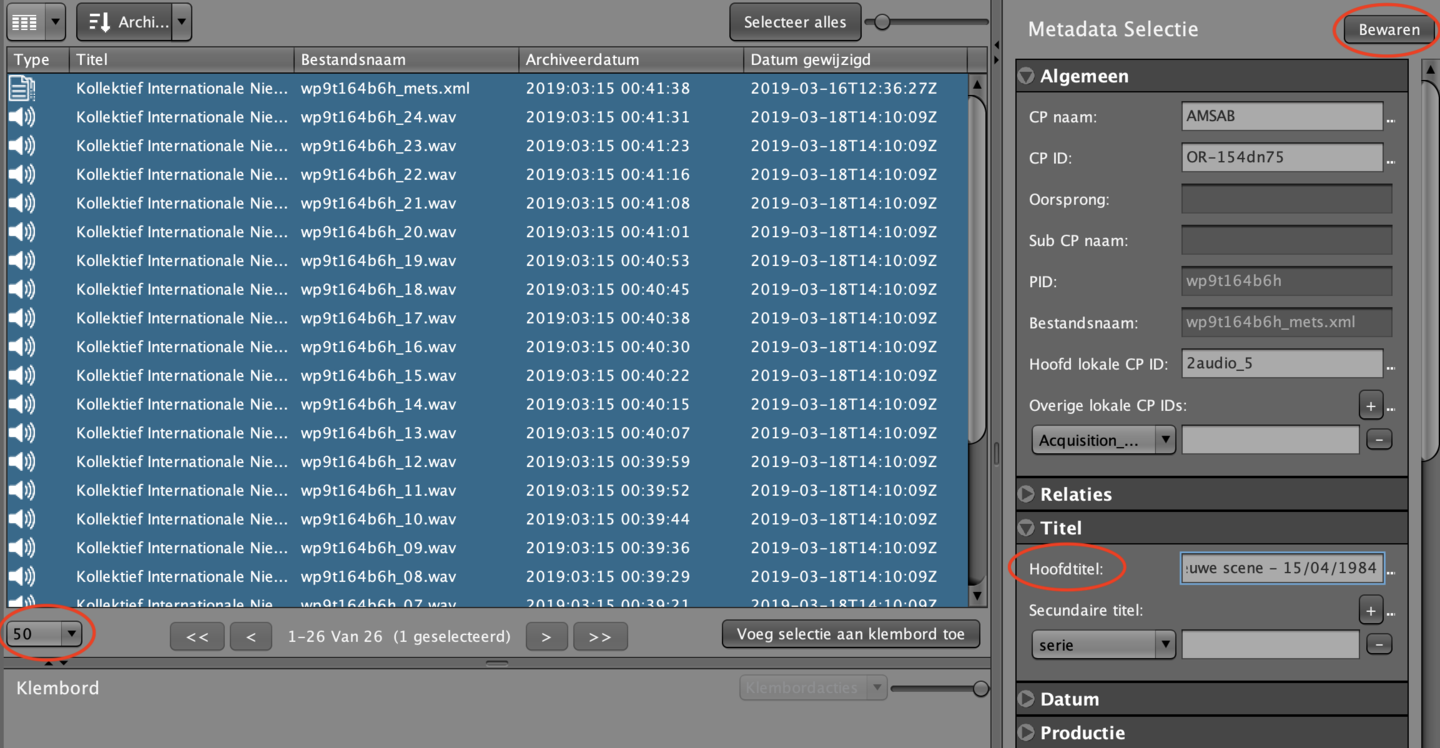The height and width of the screenshot is (748, 1440).
Task: Select modified date 2019-03-16T12:36:27Z
Action: coord(844,88)
